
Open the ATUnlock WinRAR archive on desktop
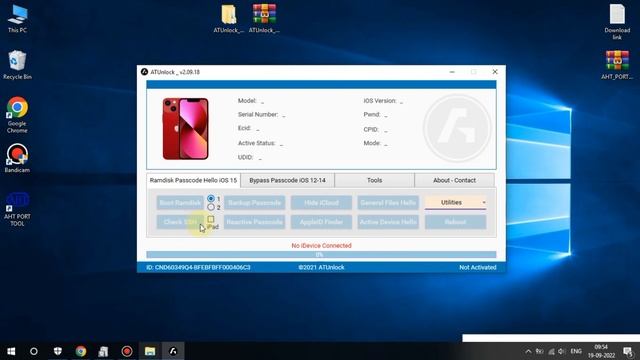[264, 18]
